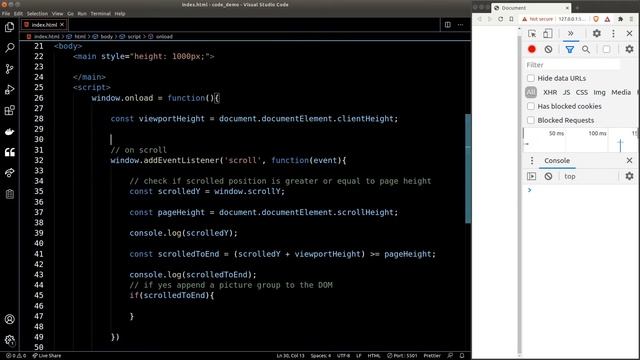
Task: Click the editor vertical scrollbar thumb
Action: (468, 168)
